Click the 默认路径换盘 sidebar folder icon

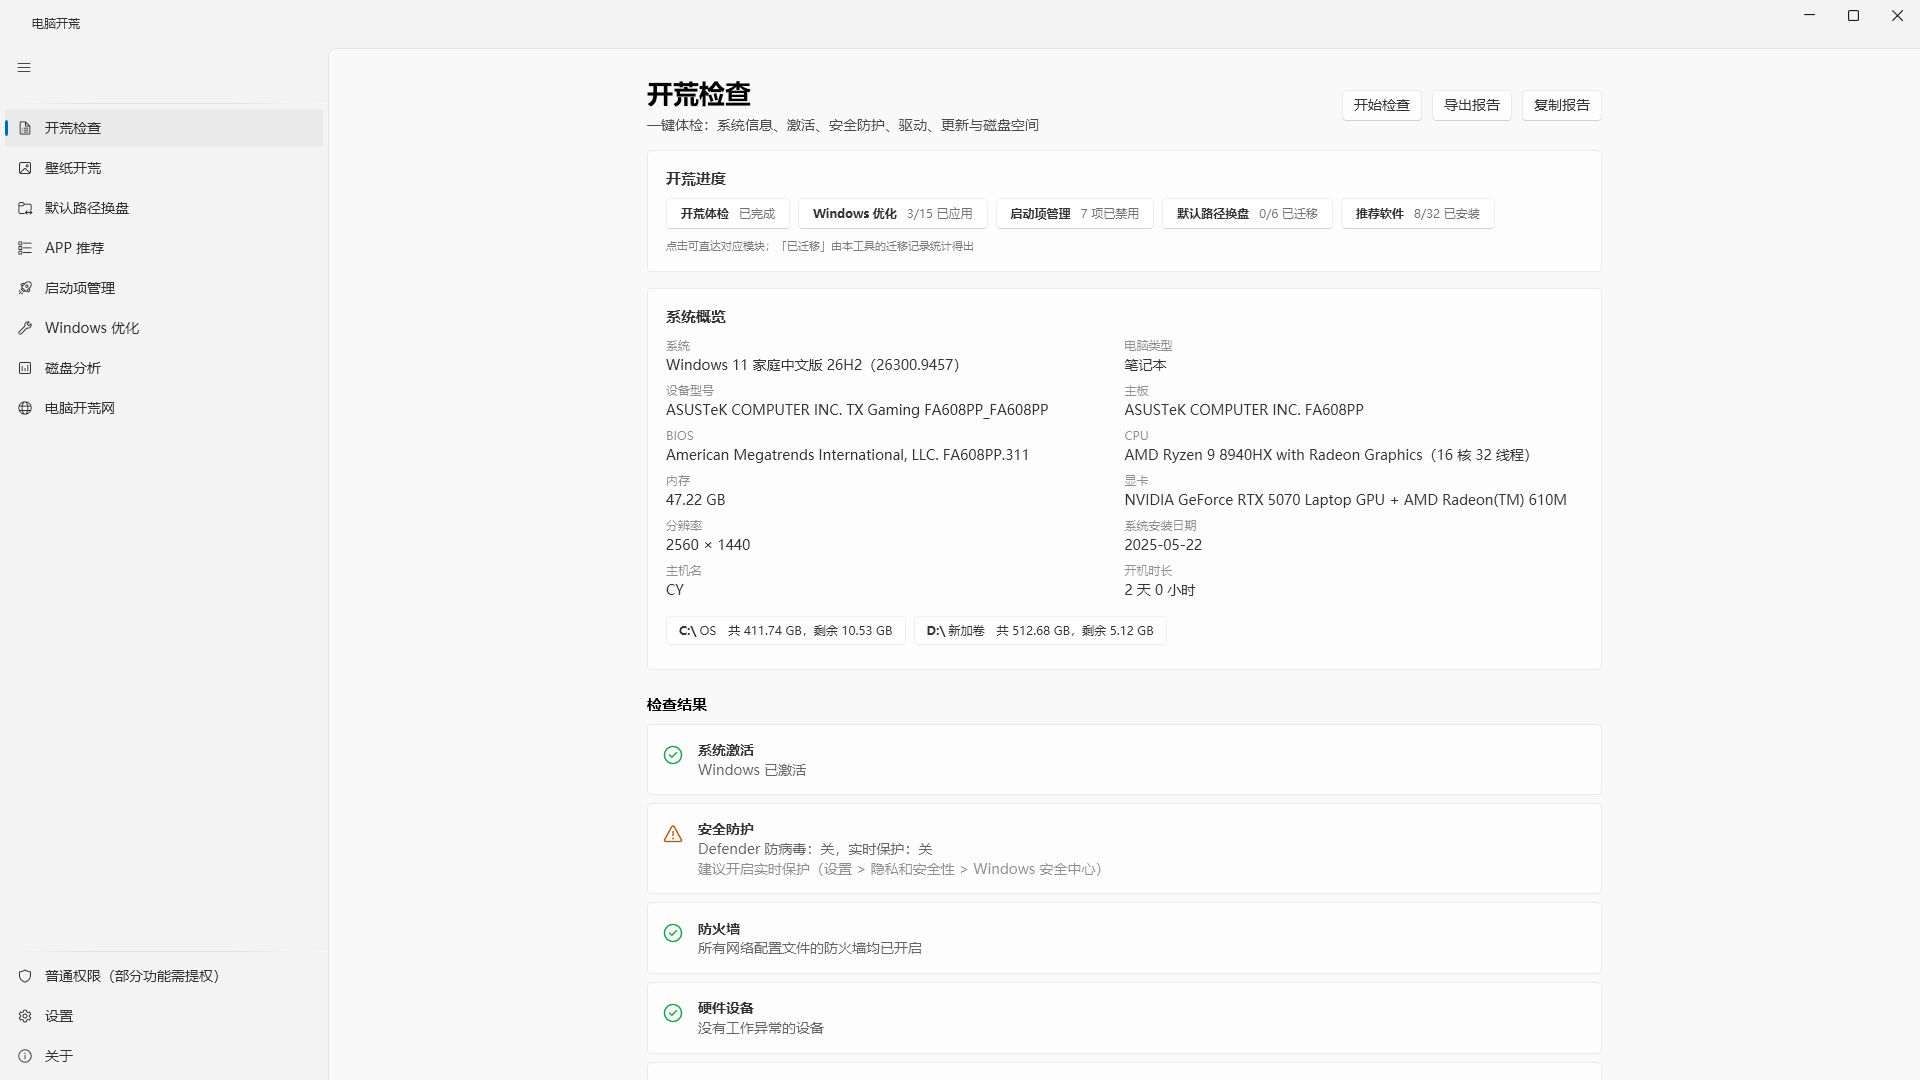[x=25, y=208]
